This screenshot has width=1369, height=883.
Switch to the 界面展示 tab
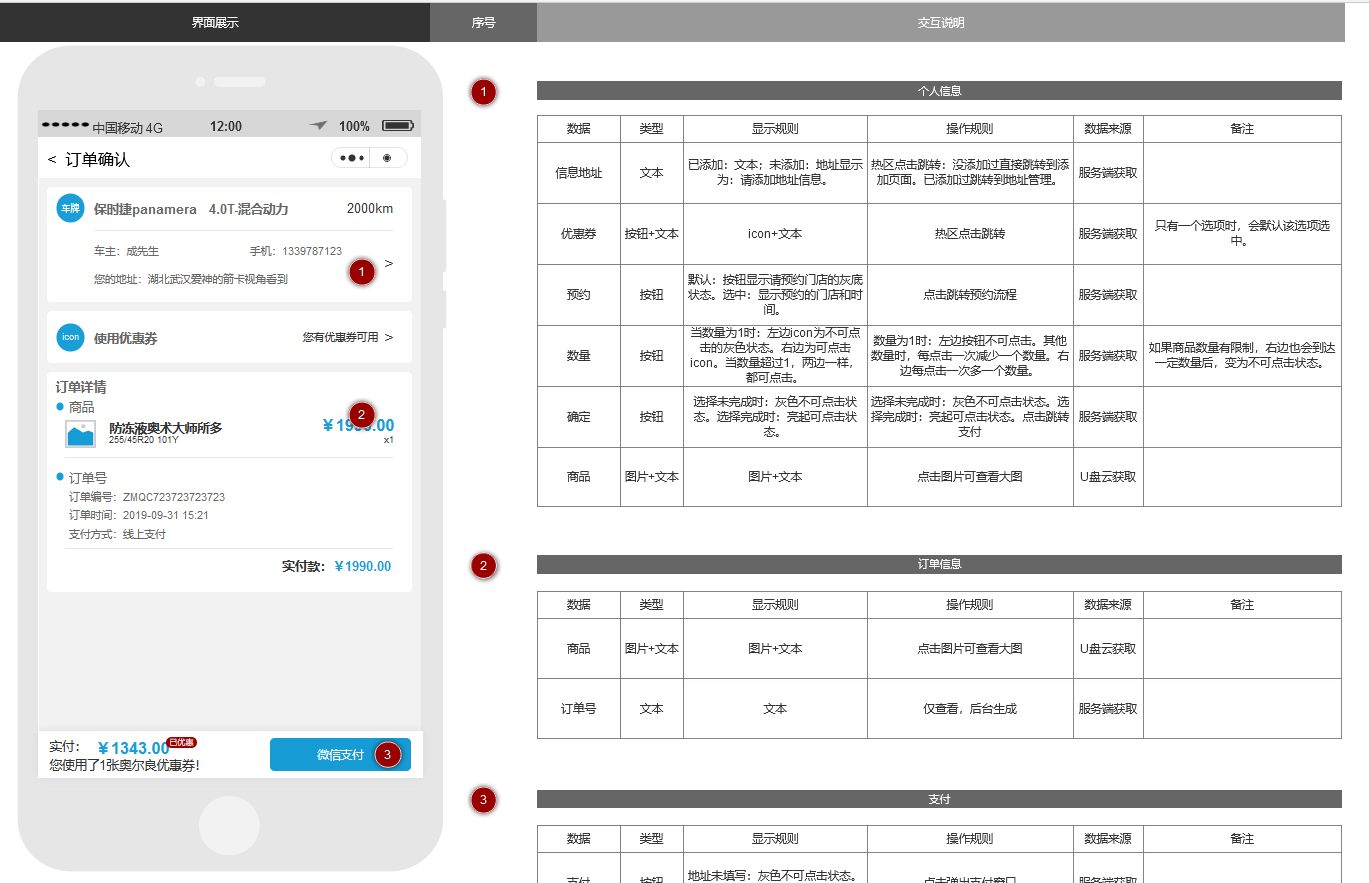pyautogui.click(x=213, y=21)
